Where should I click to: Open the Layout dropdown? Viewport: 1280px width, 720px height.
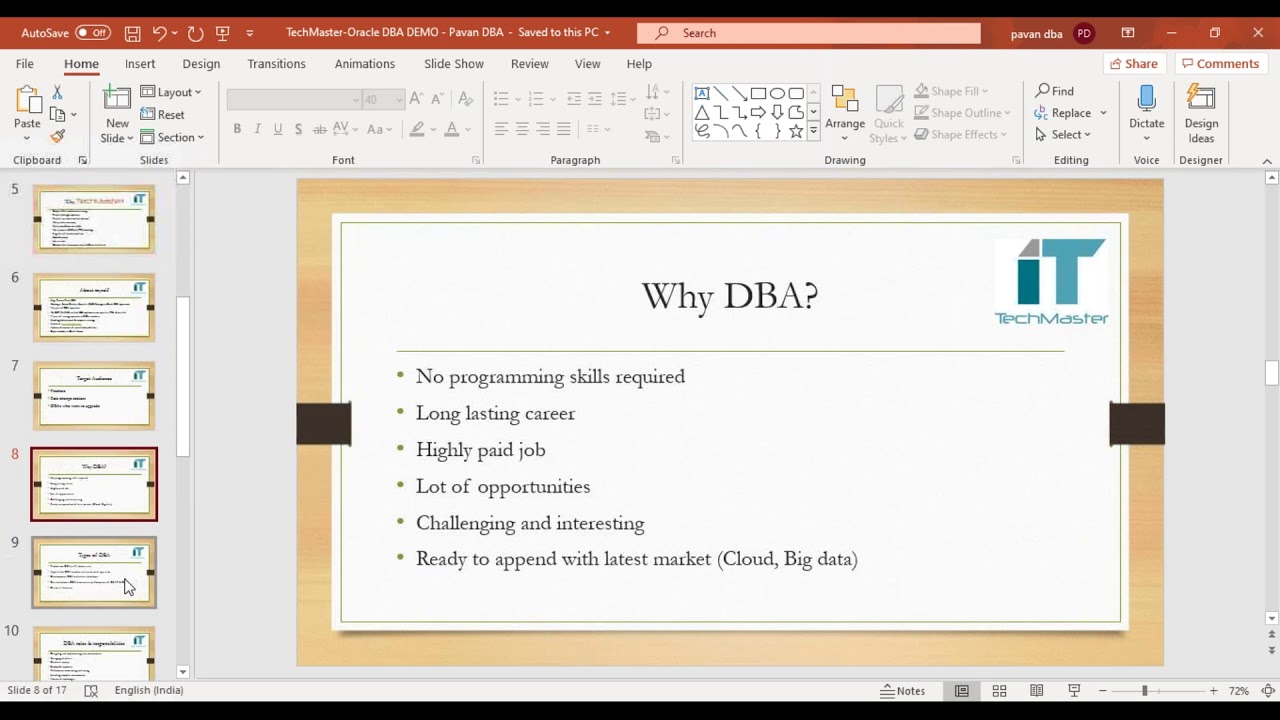(171, 92)
